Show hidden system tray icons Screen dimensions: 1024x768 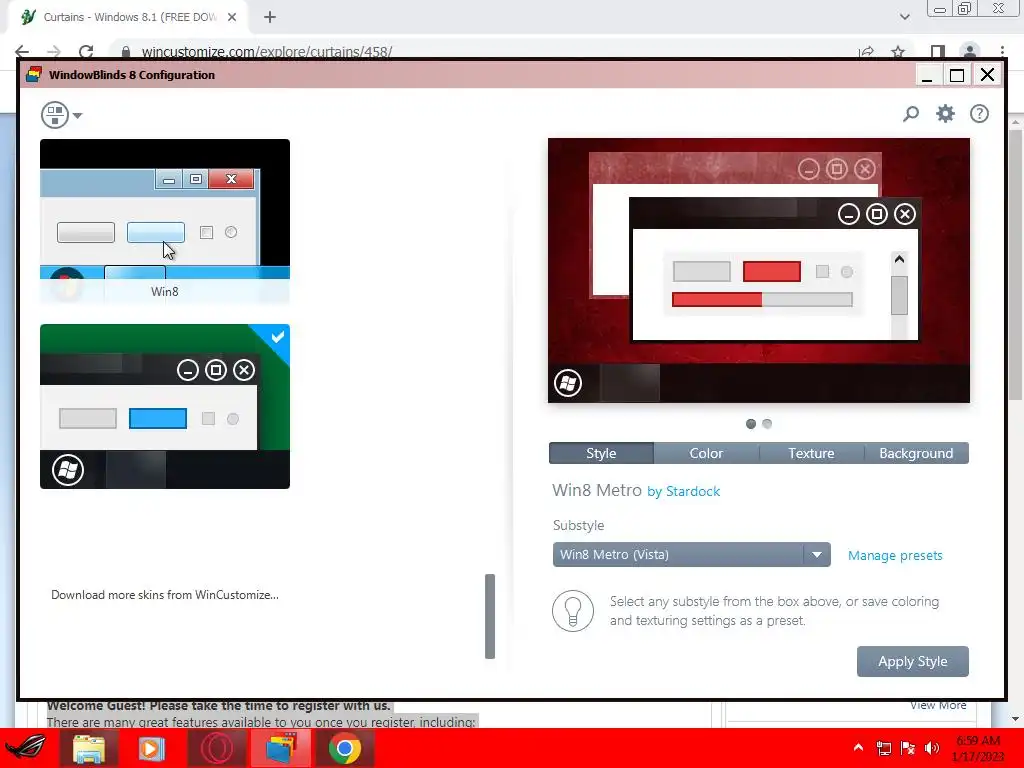pyautogui.click(x=858, y=748)
